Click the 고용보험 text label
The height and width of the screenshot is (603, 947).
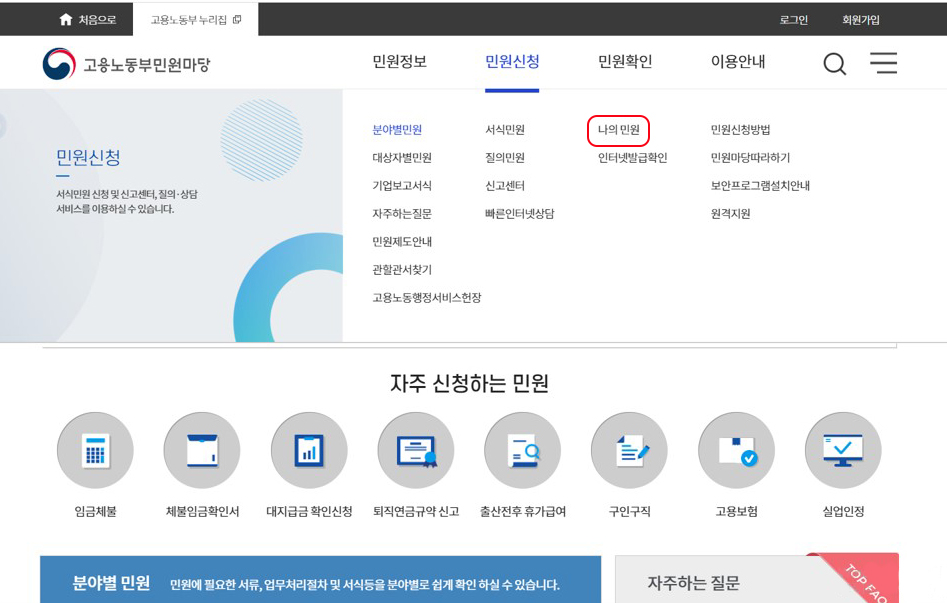coord(736,512)
